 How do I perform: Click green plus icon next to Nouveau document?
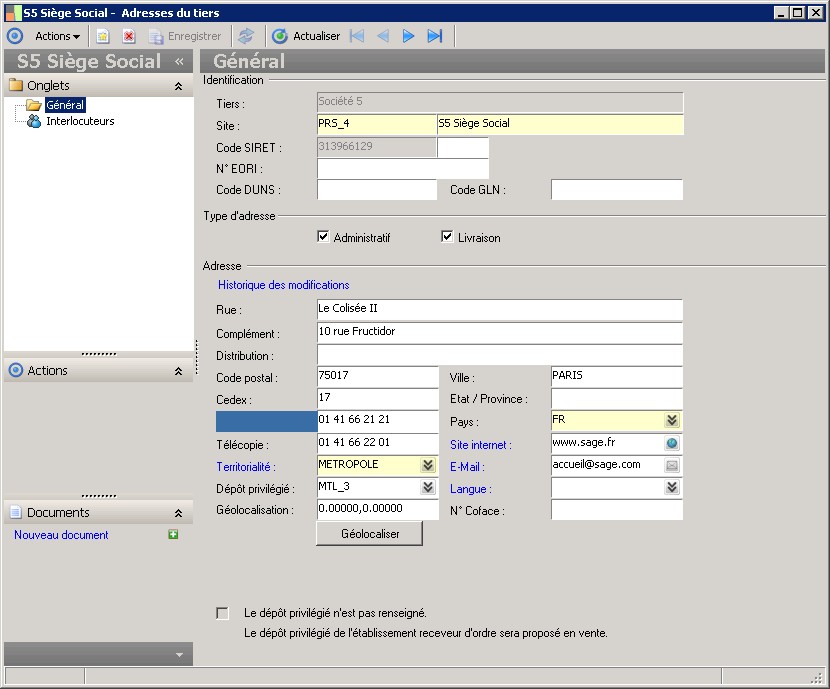click(x=174, y=535)
